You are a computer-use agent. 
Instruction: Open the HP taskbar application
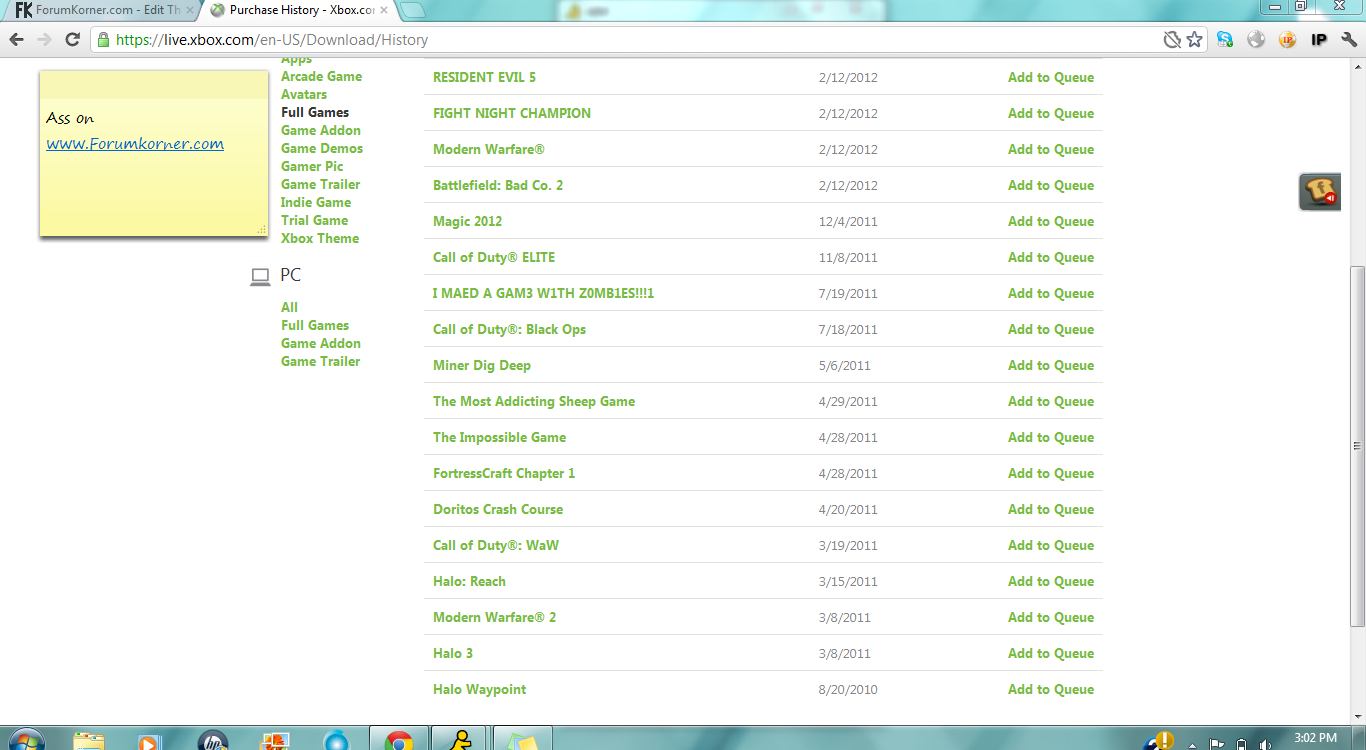coord(212,741)
